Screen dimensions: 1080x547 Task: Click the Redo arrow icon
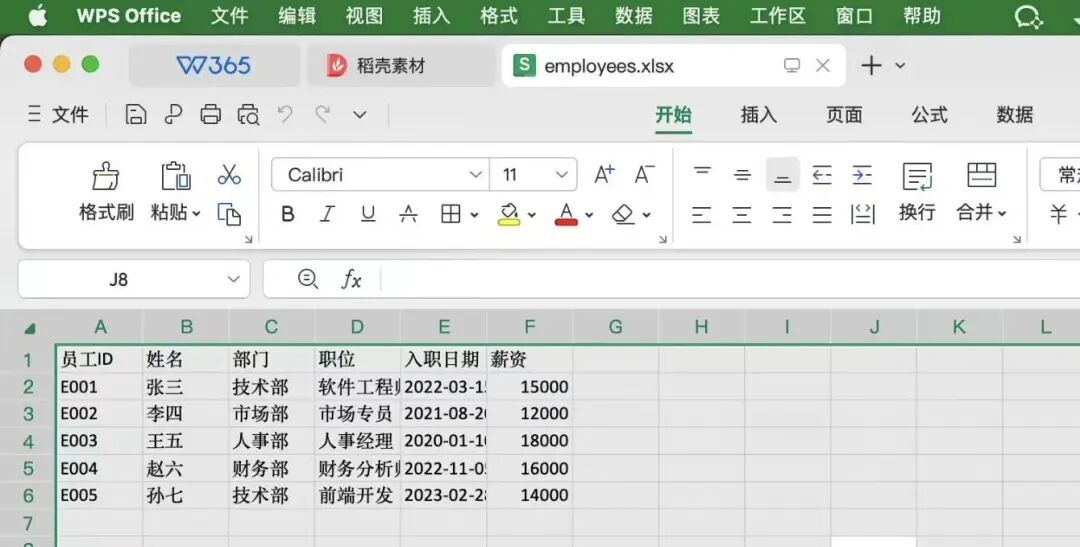[x=322, y=114]
